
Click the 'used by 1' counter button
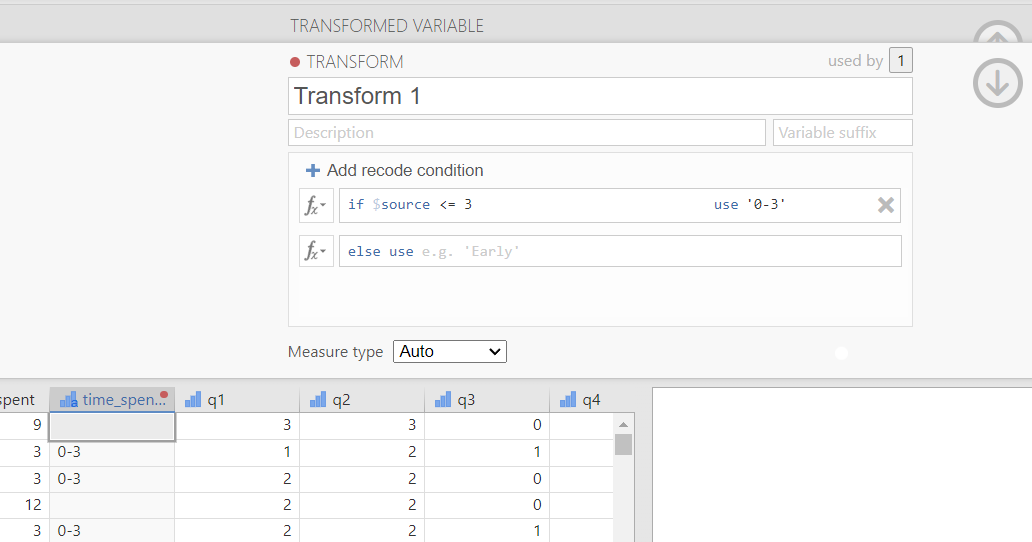[x=900, y=61]
